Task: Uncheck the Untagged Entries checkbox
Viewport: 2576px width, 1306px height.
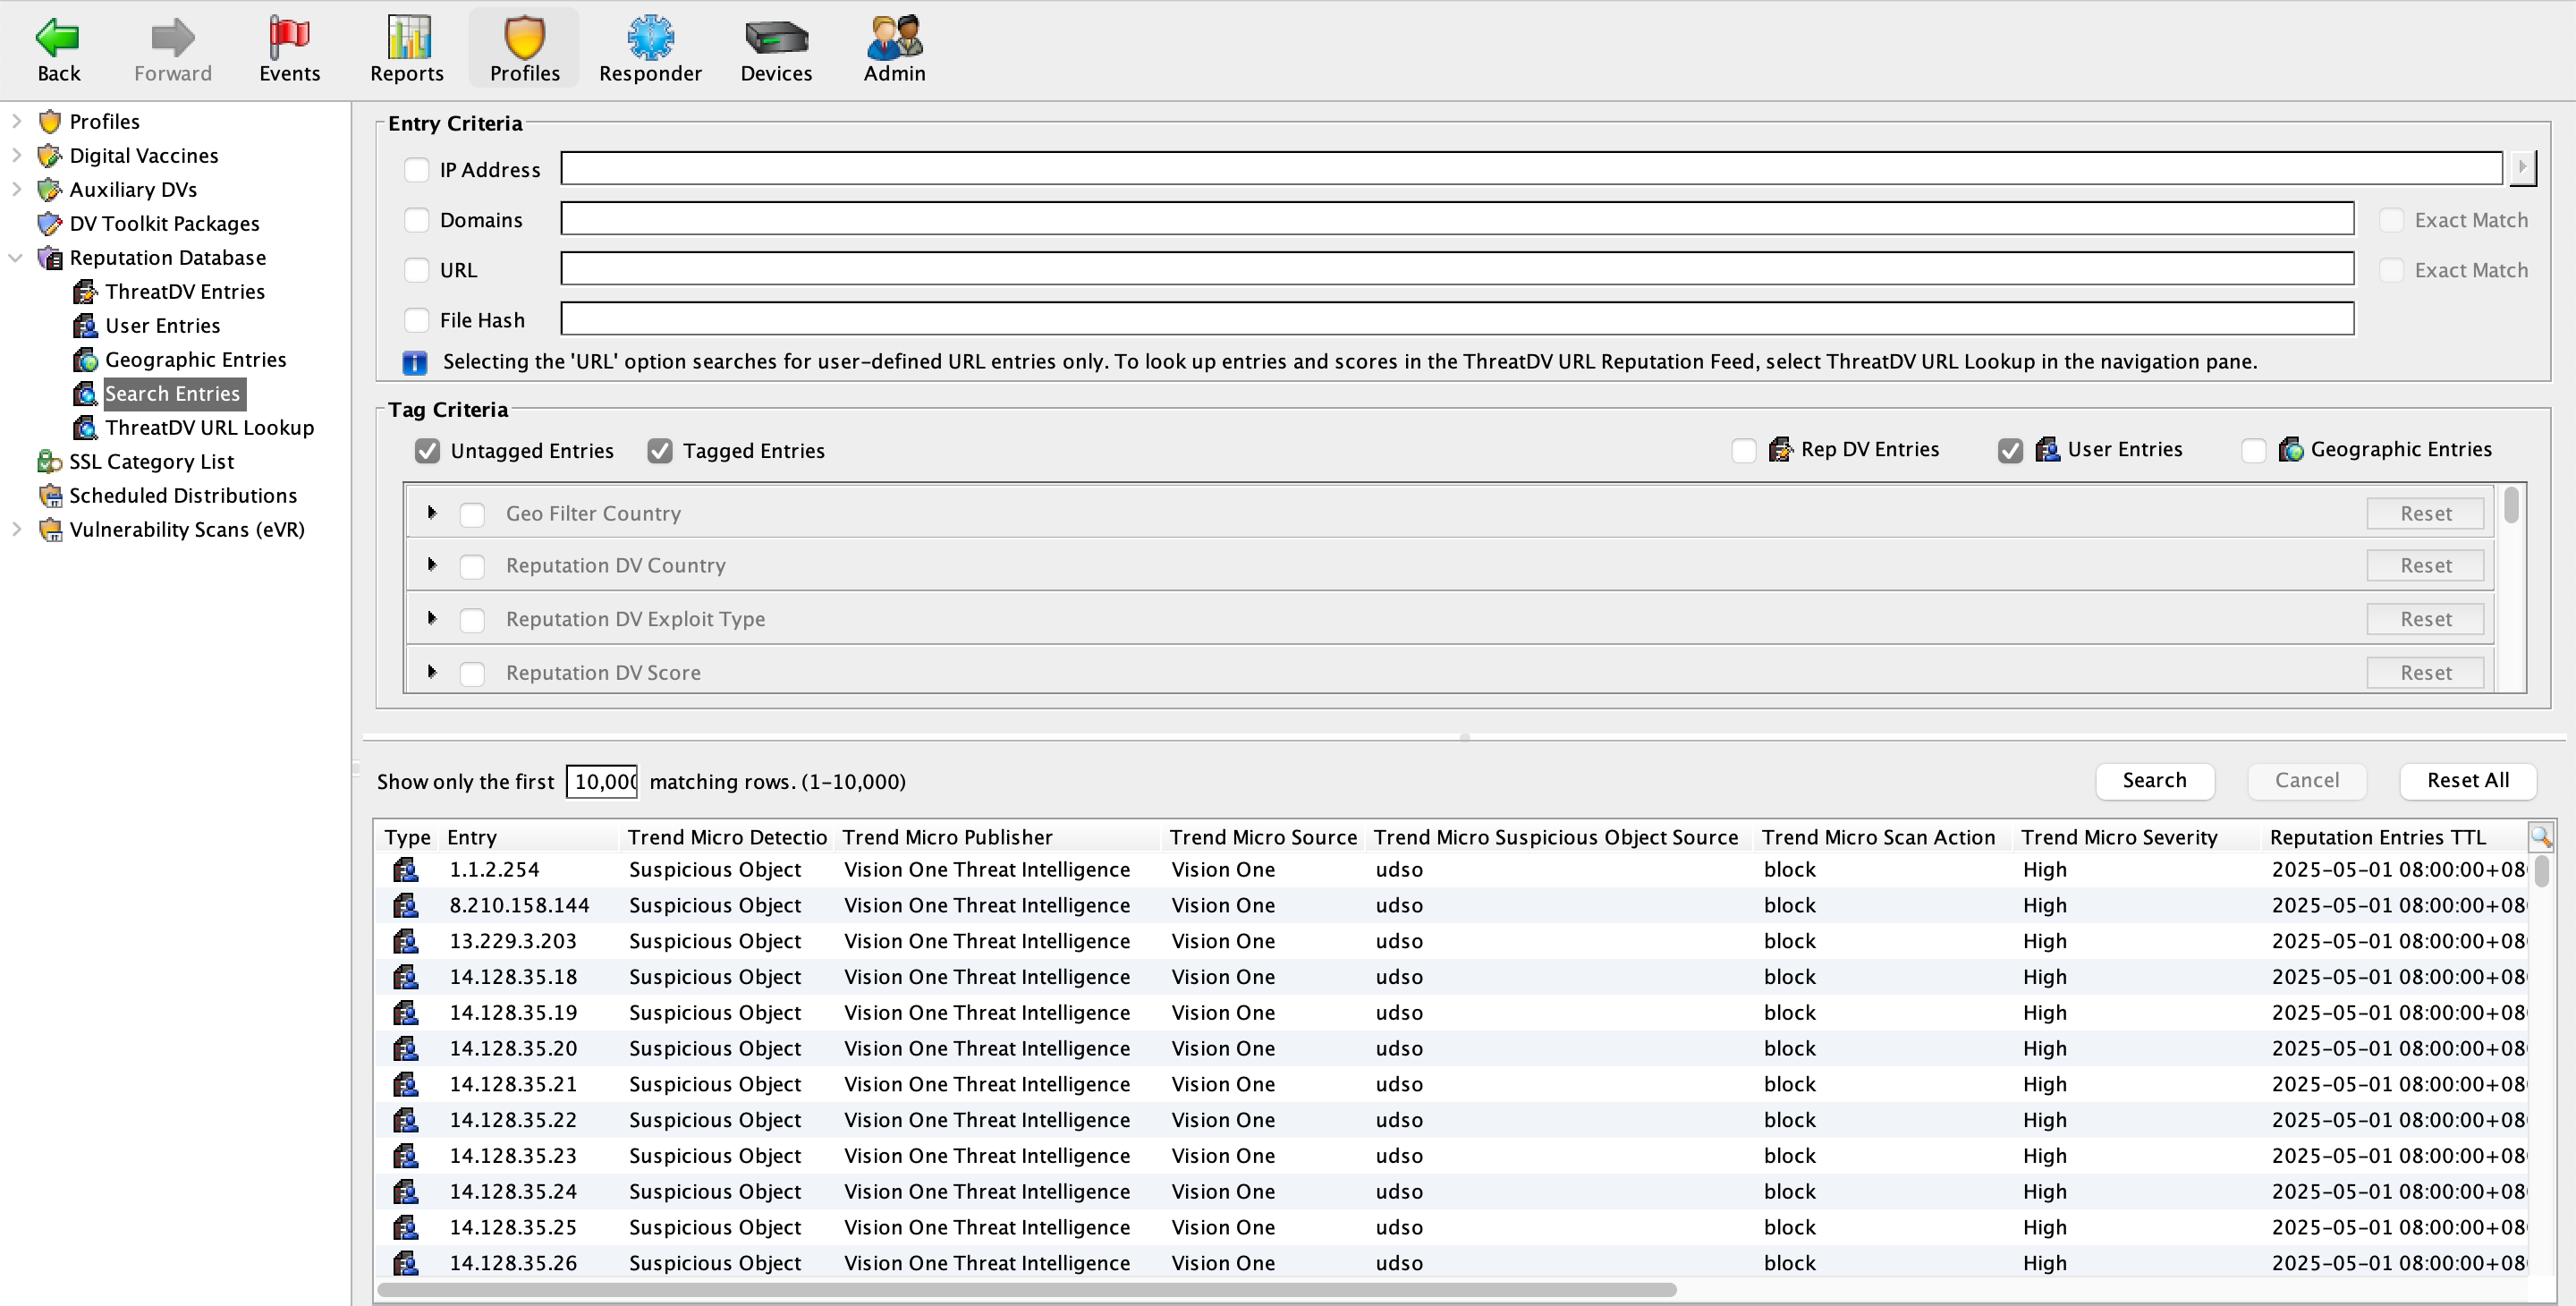Action: tap(428, 451)
